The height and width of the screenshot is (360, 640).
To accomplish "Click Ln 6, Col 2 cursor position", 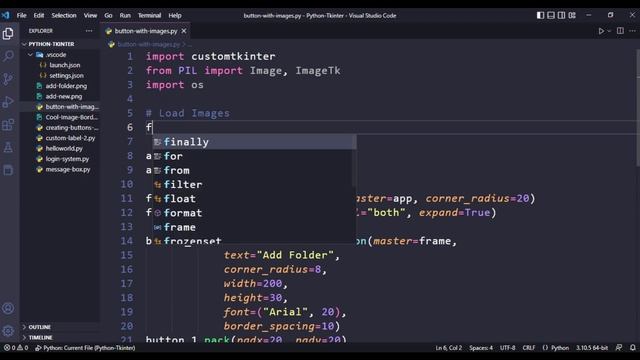I will [x=448, y=348].
